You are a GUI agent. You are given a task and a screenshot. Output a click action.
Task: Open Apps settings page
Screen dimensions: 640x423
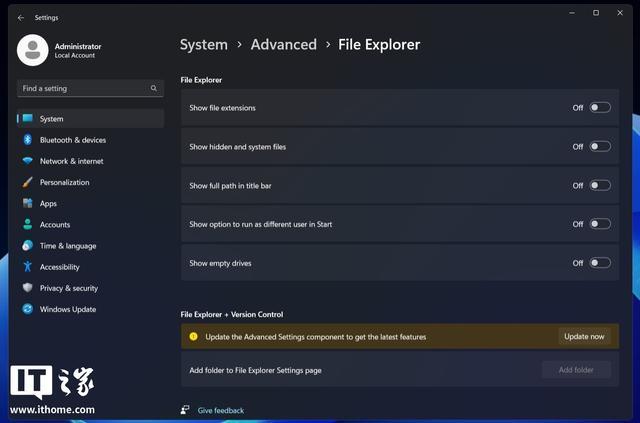tap(48, 203)
